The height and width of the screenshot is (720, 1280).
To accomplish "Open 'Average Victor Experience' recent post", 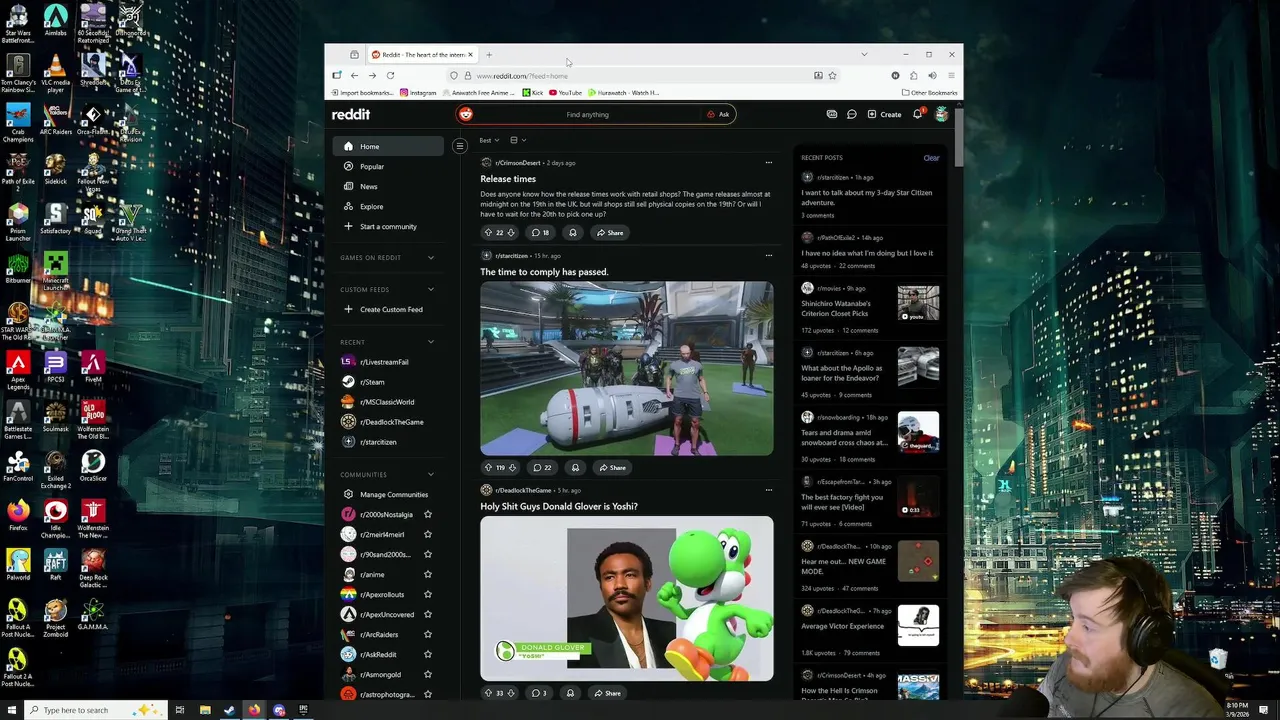I will tap(842, 626).
